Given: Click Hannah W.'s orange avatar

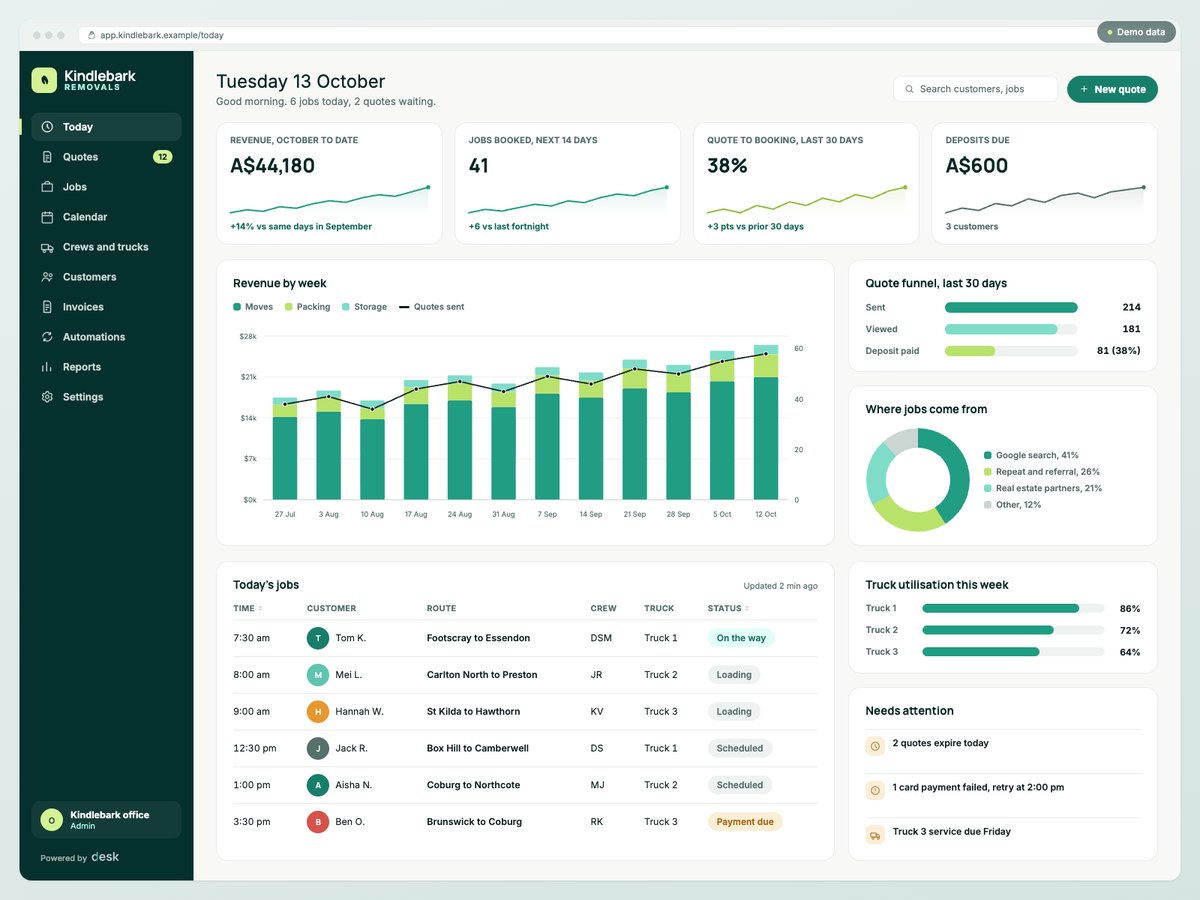Looking at the screenshot, I should [318, 712].
